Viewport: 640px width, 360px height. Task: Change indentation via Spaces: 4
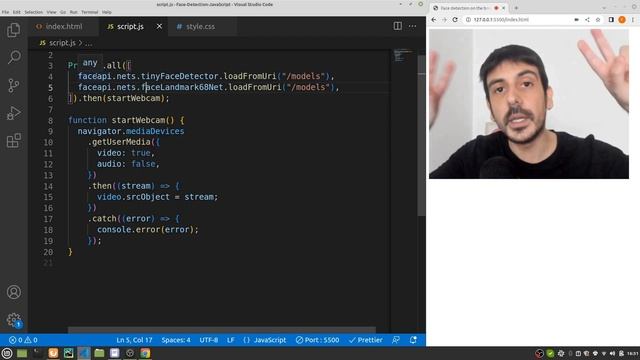point(176,340)
